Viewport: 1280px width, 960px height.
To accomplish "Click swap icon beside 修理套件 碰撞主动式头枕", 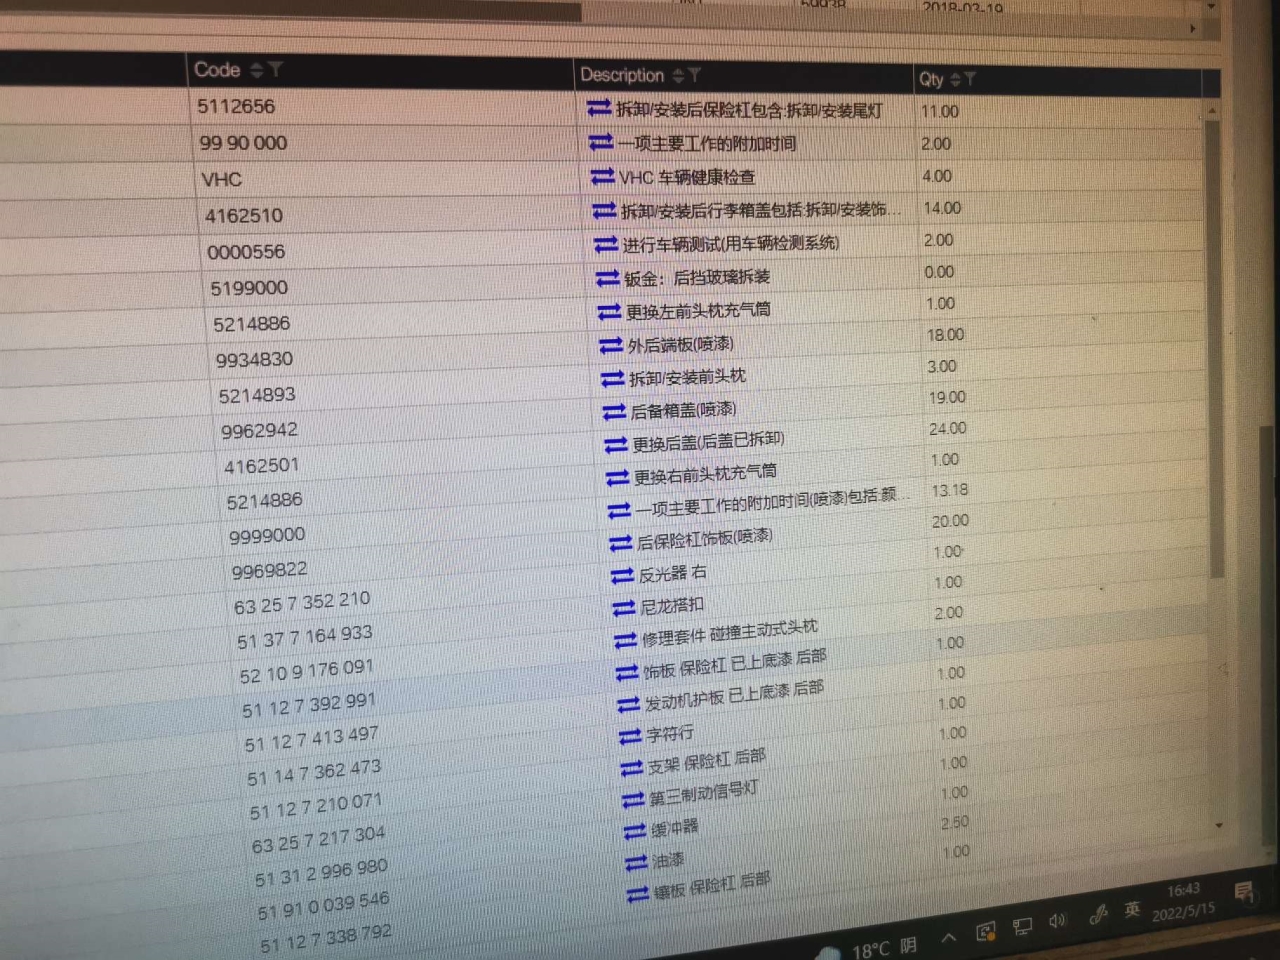I will [626, 640].
